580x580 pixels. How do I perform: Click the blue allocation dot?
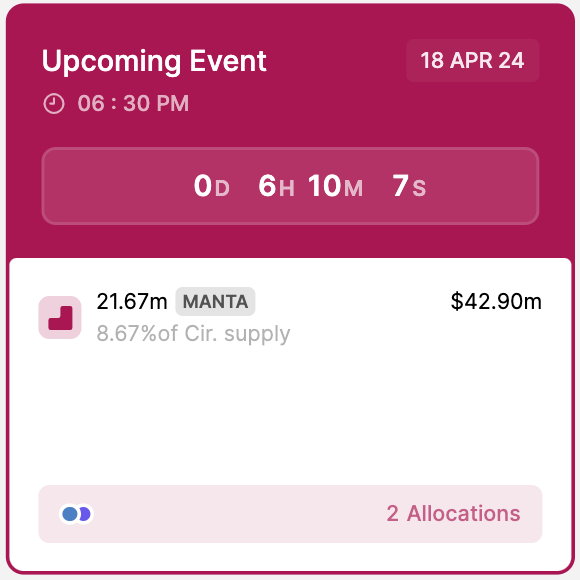(70, 514)
